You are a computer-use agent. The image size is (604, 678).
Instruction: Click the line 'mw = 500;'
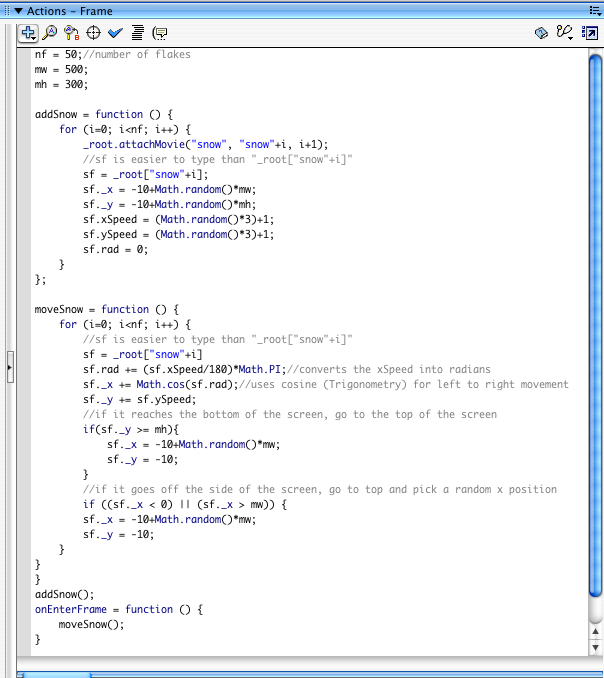point(61,70)
